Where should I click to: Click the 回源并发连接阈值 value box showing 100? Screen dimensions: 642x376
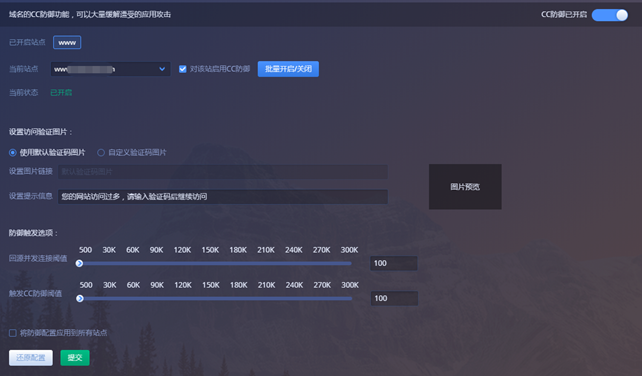coord(394,263)
